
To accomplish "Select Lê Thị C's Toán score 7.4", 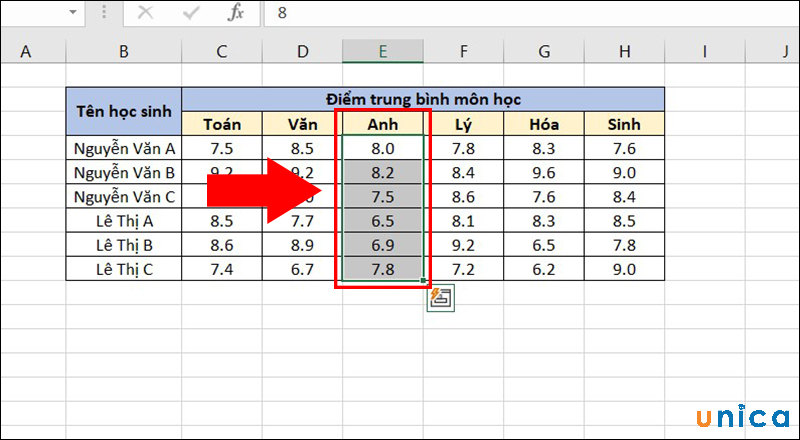I will 222,269.
